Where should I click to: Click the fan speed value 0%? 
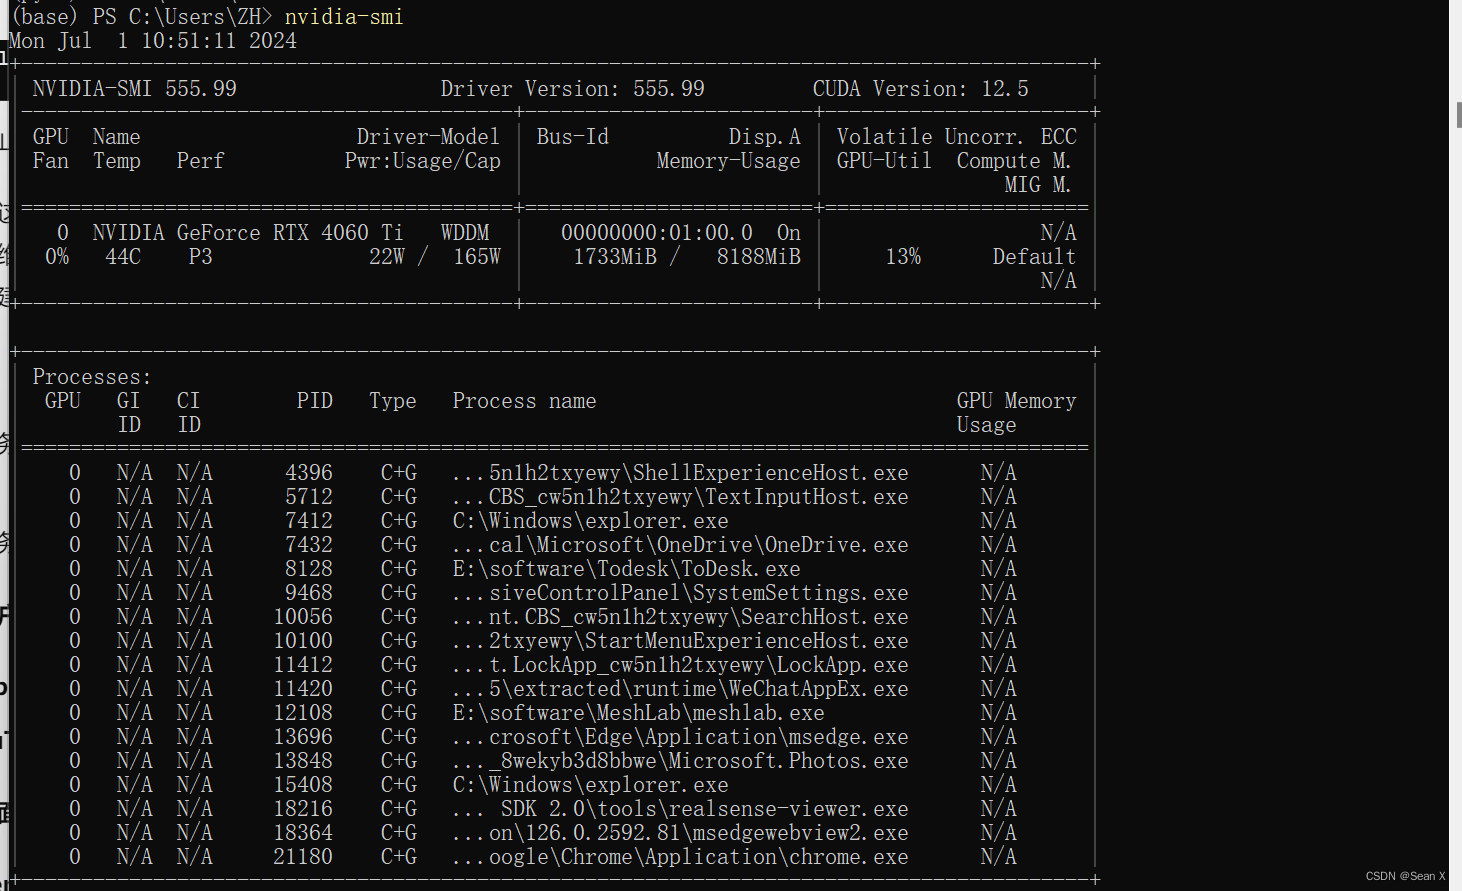click(57, 257)
